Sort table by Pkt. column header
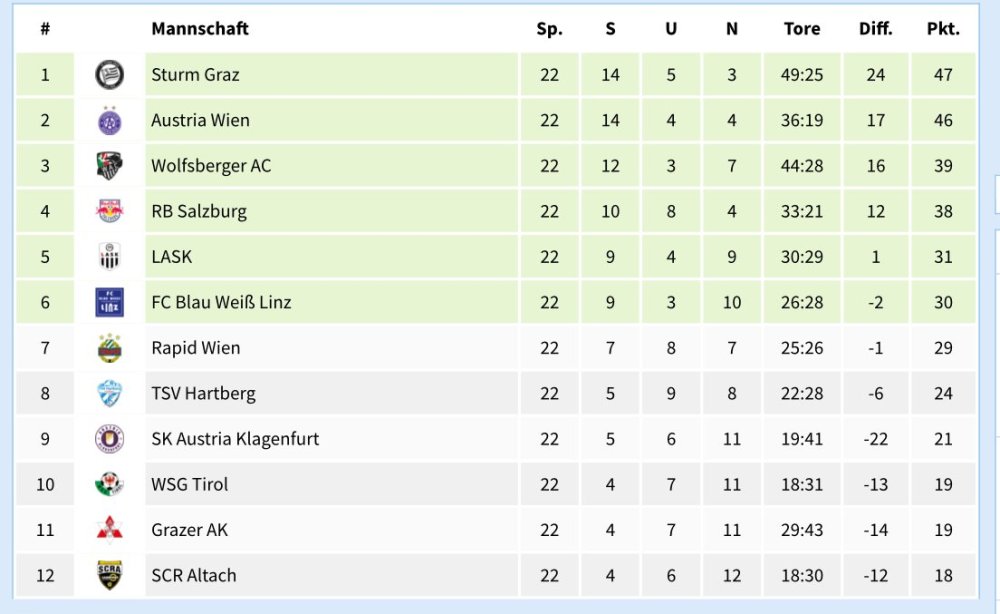The image size is (1000, 614). pos(943,29)
